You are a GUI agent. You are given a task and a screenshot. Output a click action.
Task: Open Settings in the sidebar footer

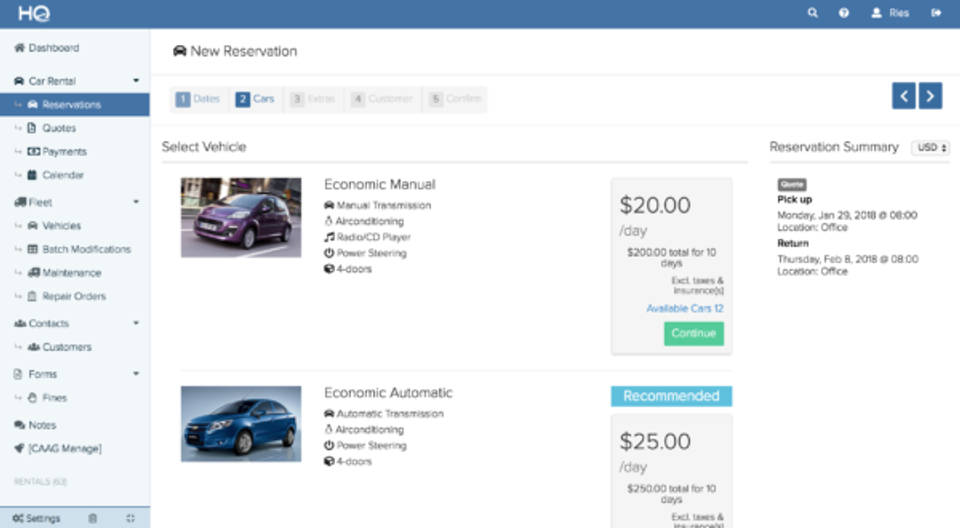(37, 518)
